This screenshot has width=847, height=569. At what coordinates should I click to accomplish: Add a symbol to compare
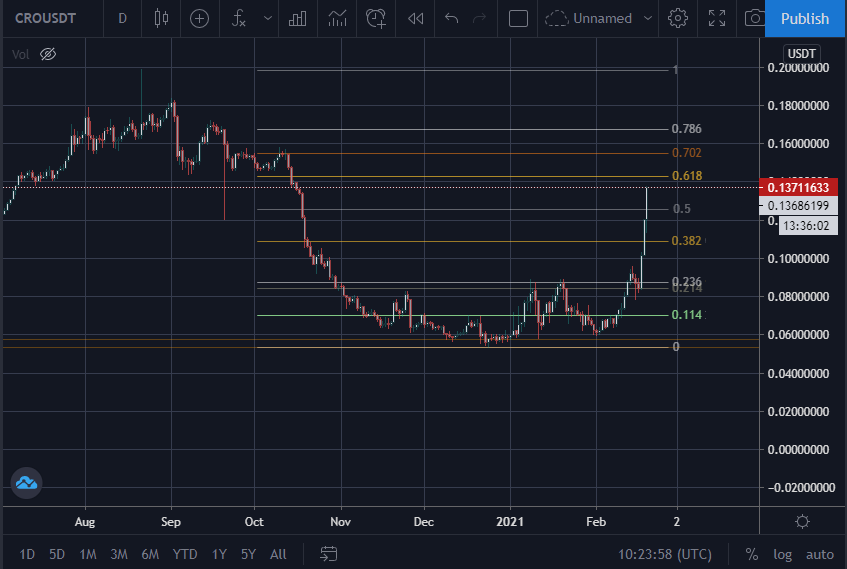coord(199,18)
